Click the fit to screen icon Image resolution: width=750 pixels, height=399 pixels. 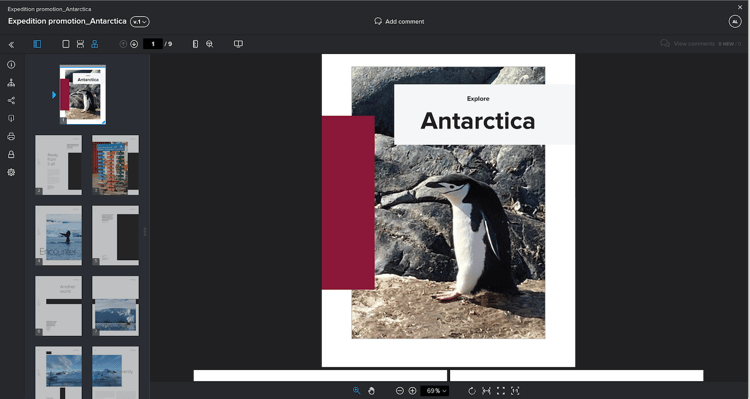click(500, 391)
